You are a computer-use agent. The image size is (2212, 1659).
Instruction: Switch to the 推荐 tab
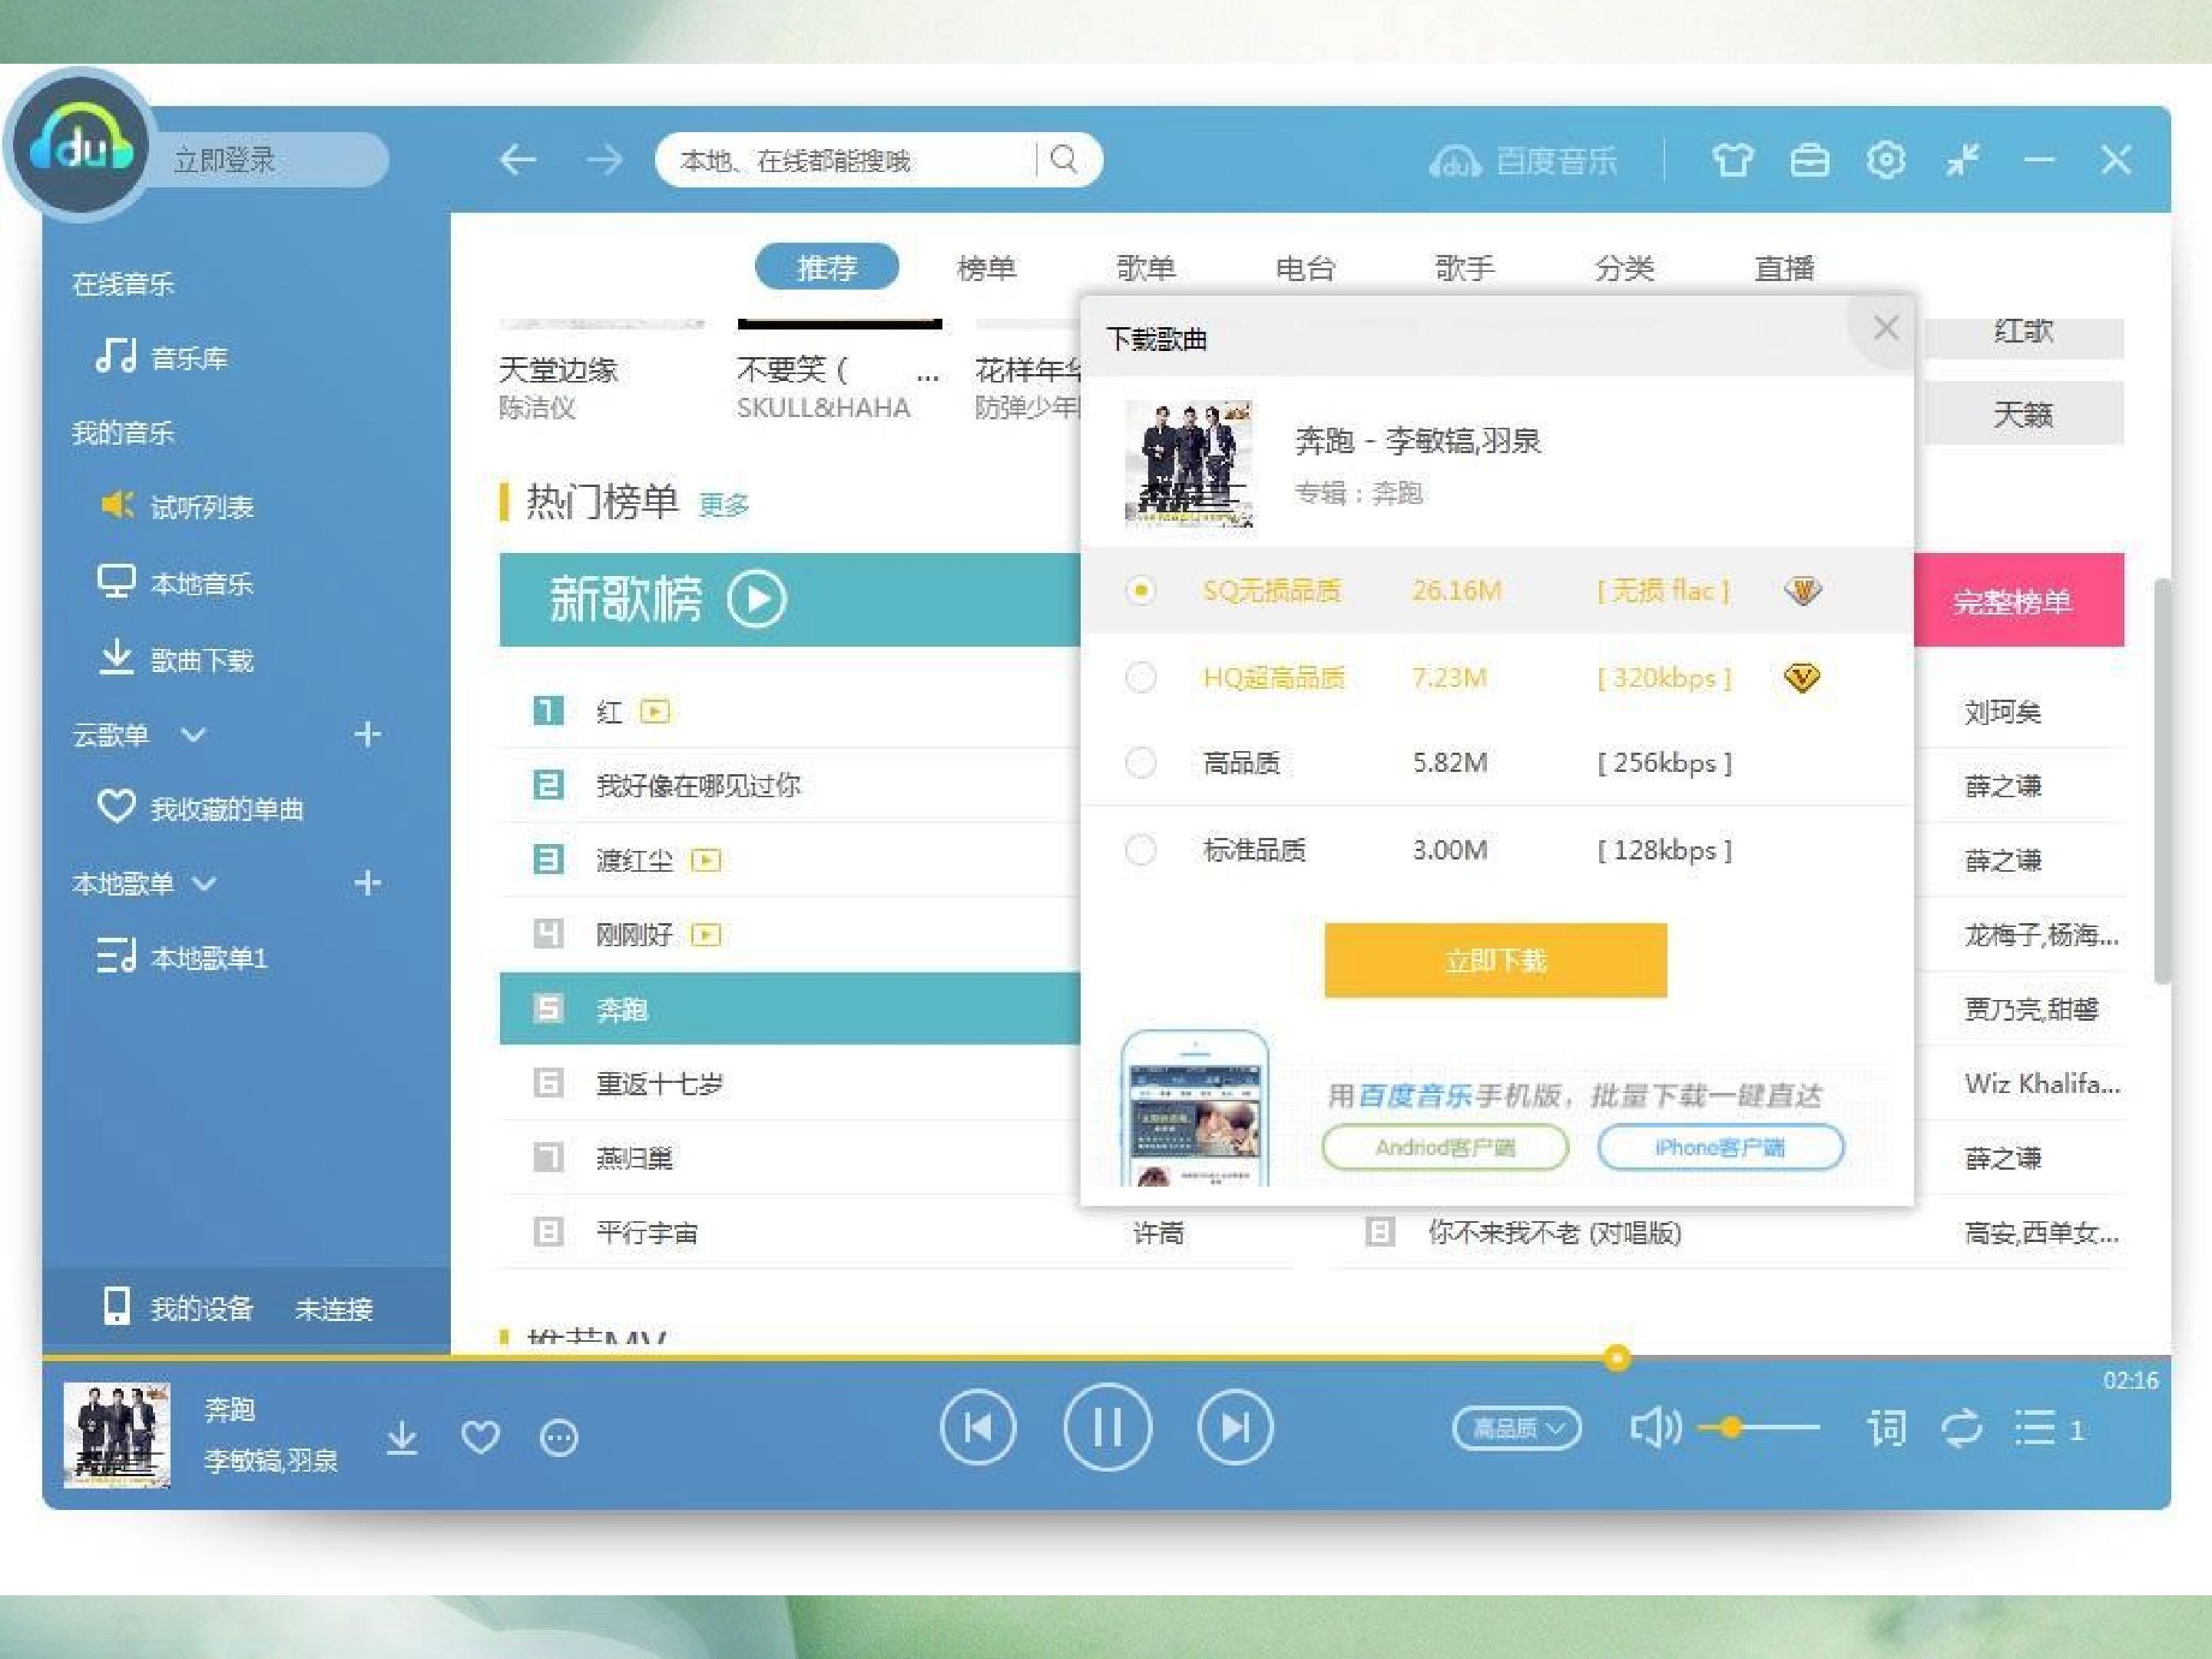pyautogui.click(x=827, y=267)
